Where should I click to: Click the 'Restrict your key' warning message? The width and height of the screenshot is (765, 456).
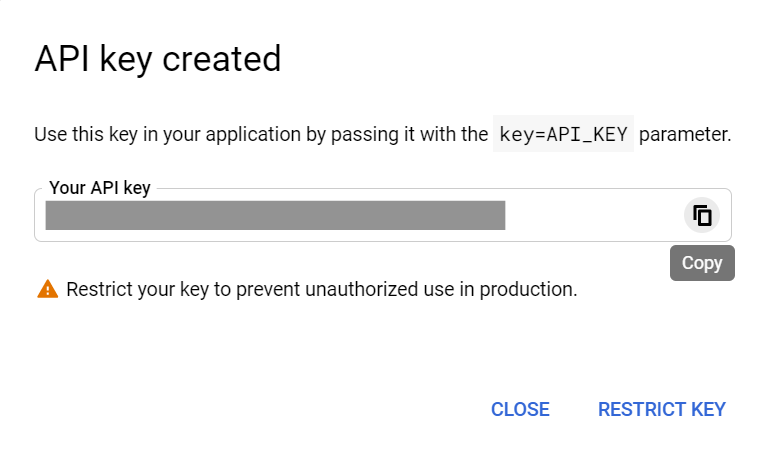point(322,289)
